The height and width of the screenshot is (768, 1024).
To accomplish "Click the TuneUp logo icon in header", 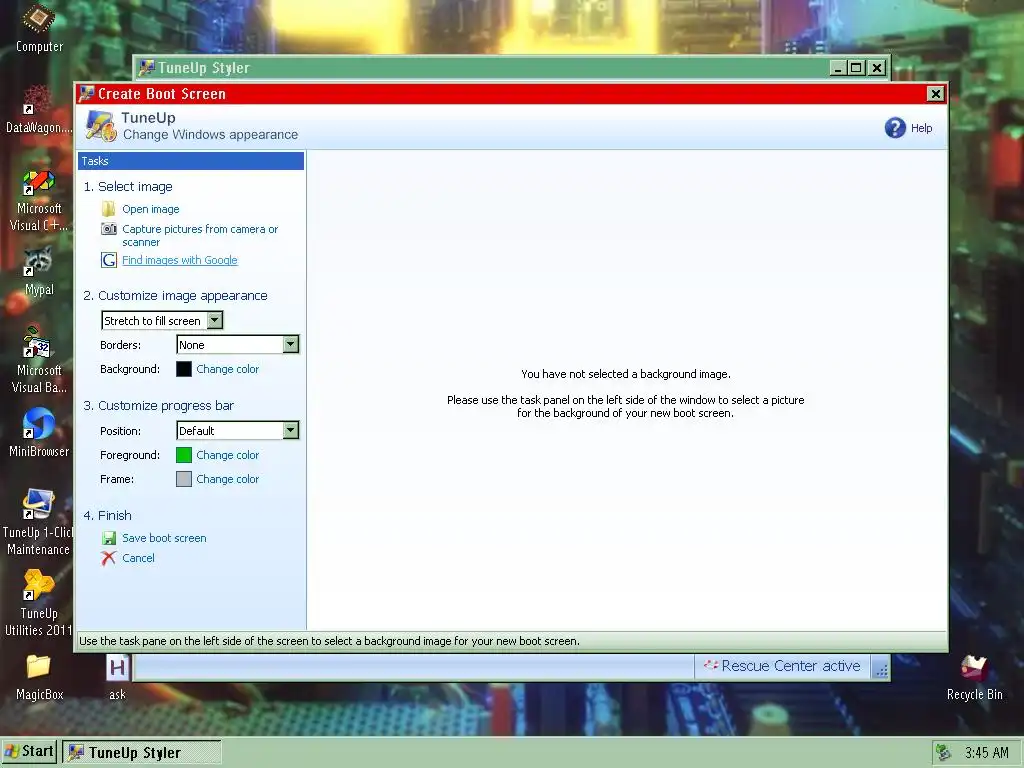I will point(101,125).
